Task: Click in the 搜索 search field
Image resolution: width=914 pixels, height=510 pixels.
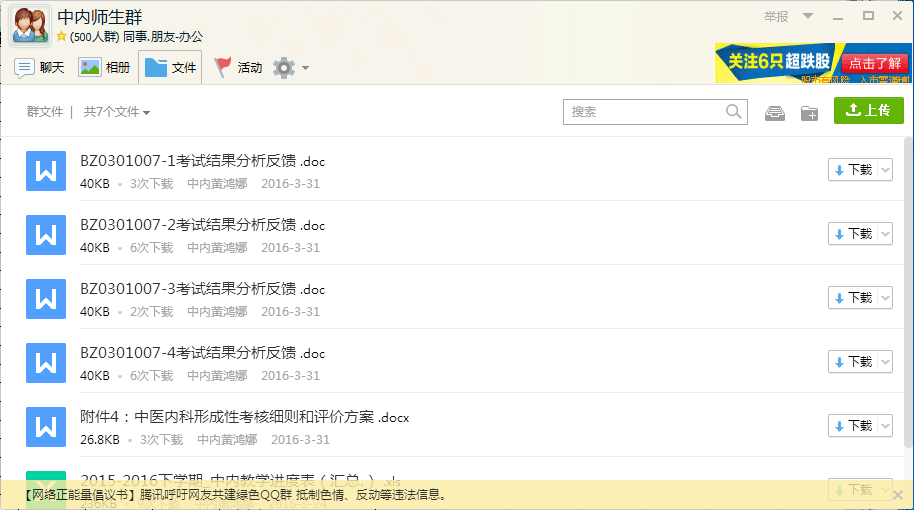Action: 645,112
